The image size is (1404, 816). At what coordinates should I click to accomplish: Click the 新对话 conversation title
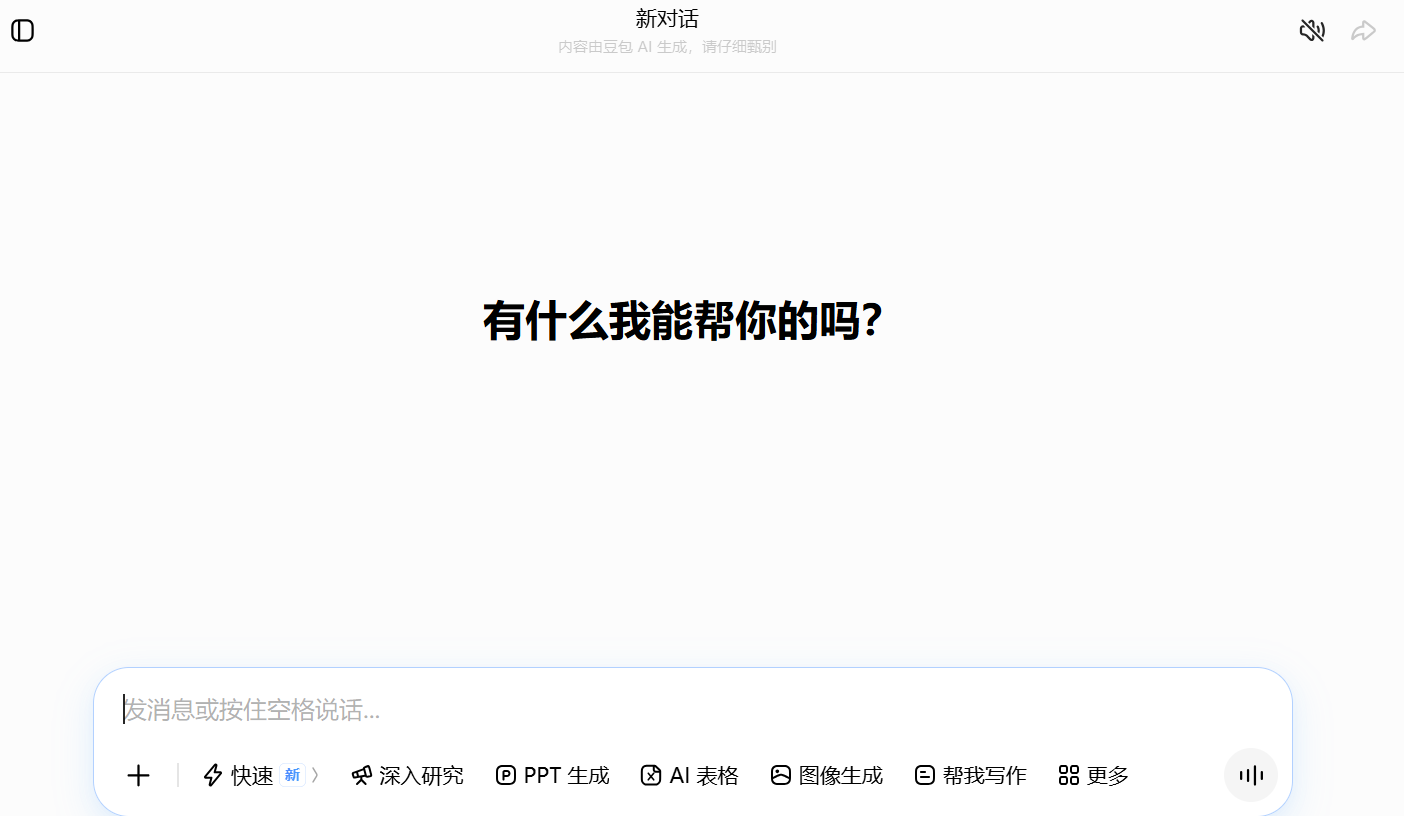667,19
